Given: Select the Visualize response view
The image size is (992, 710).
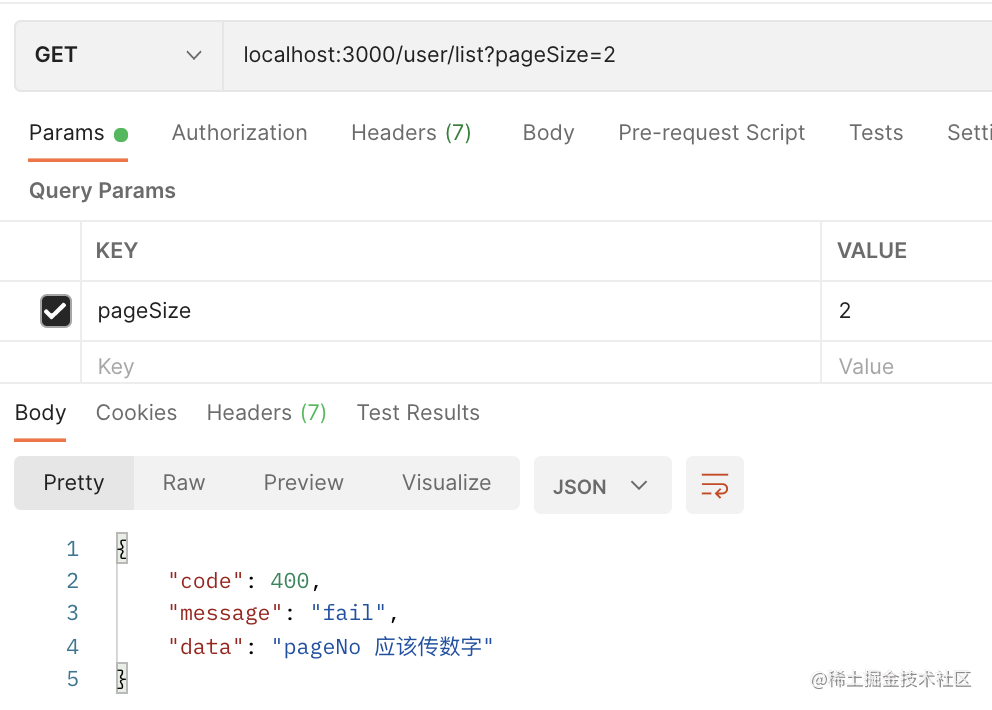Looking at the screenshot, I should point(446,483).
